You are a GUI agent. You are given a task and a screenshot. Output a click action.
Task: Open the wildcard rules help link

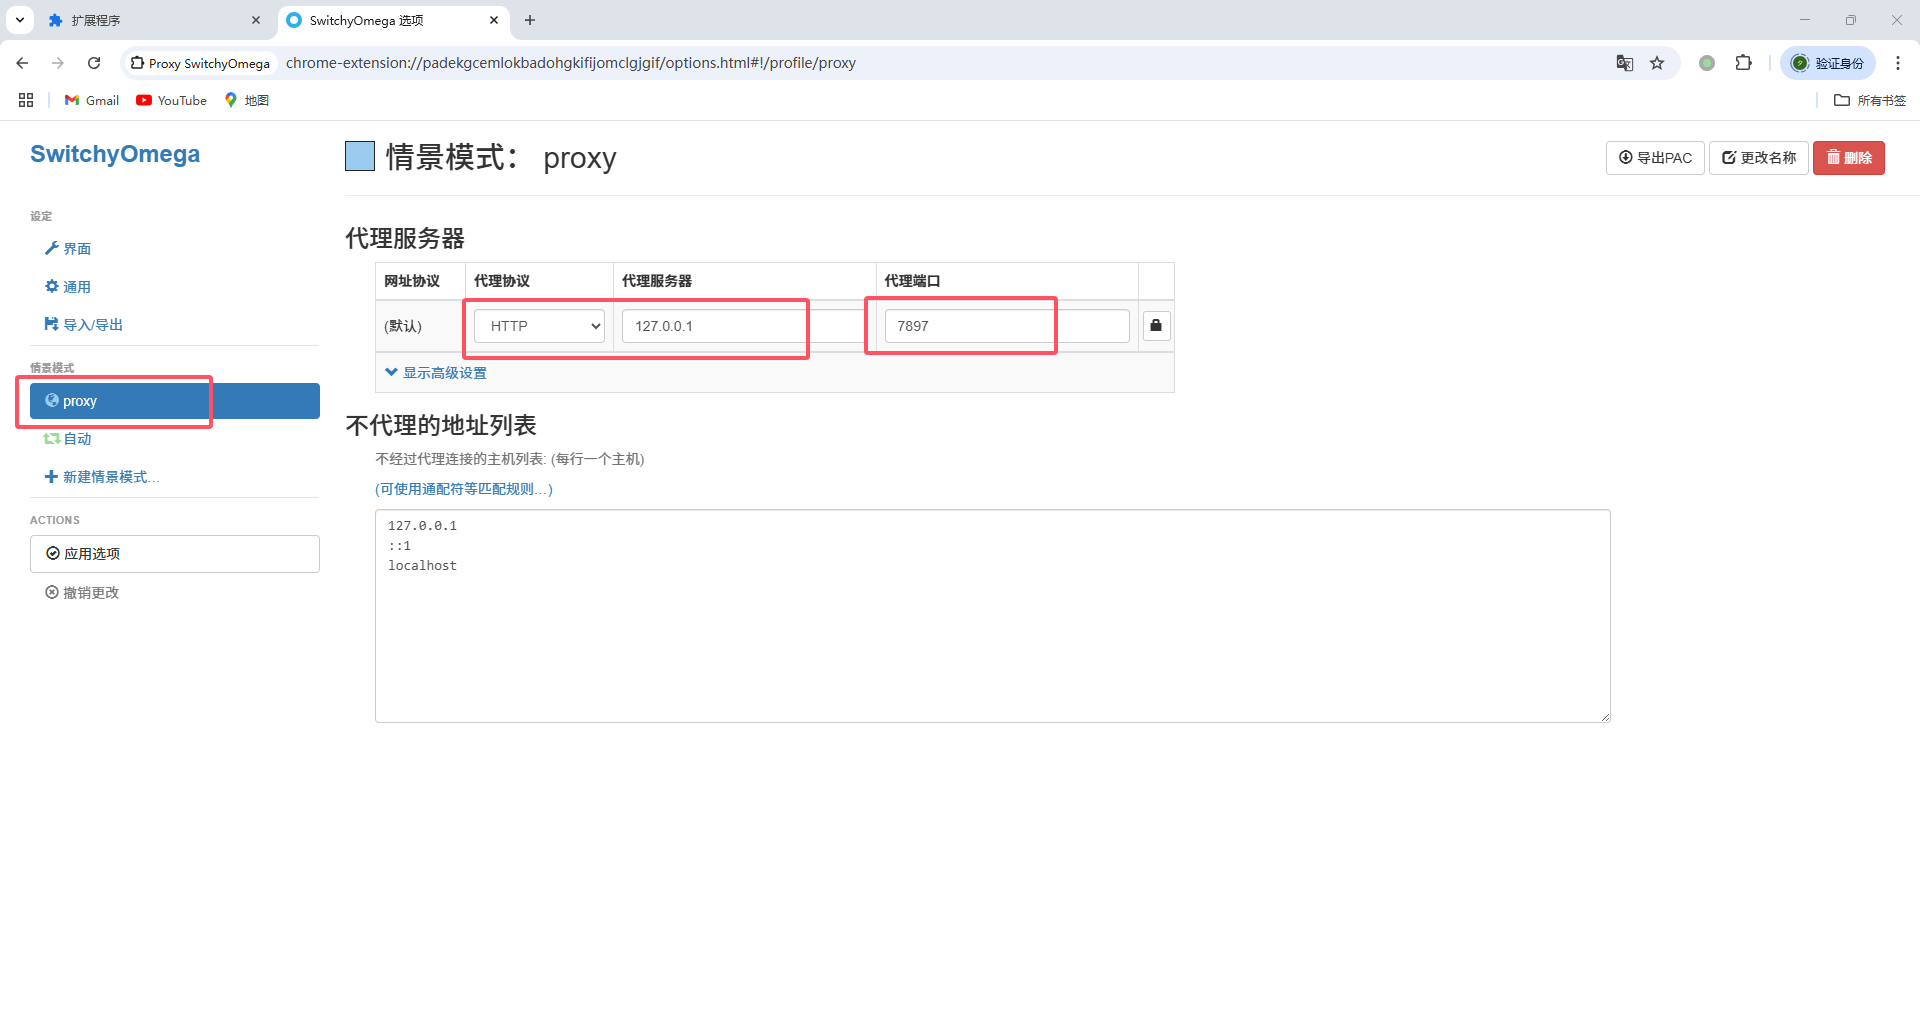tap(464, 489)
